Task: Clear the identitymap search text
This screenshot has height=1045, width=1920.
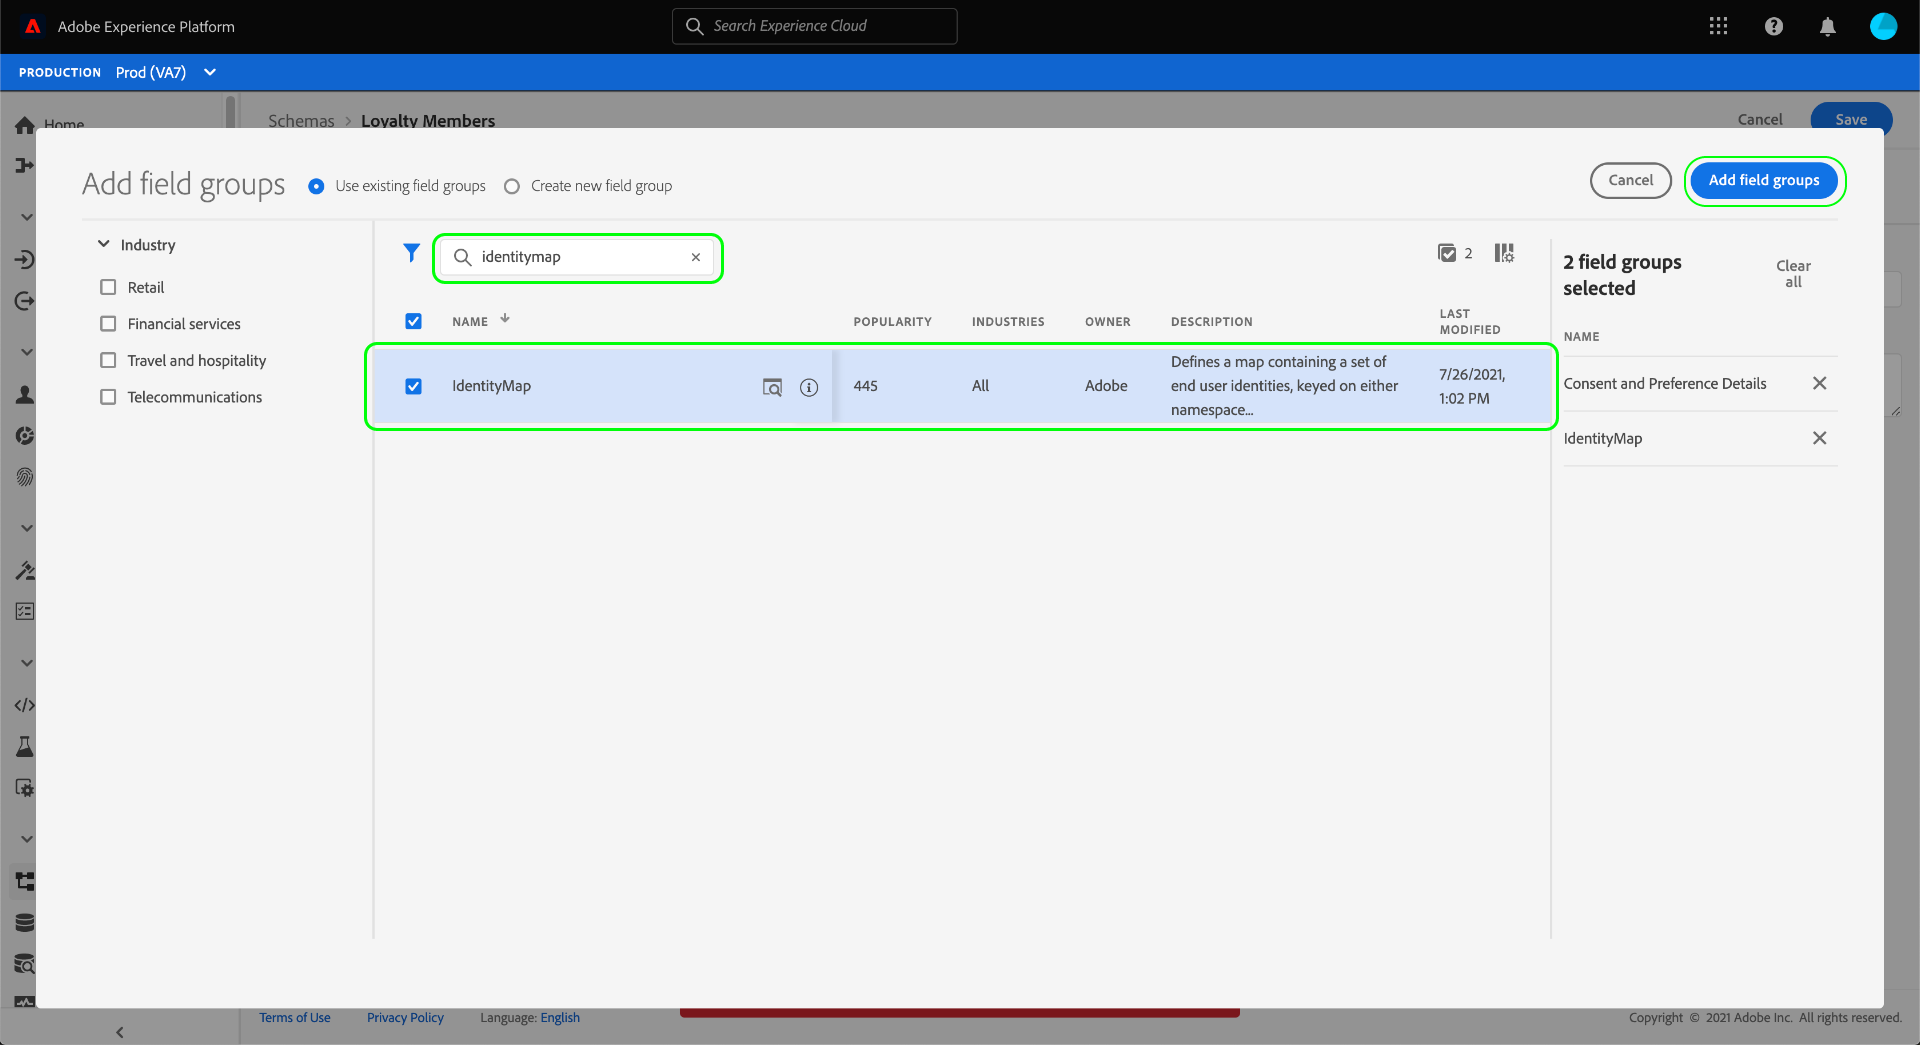Action: [x=696, y=257]
